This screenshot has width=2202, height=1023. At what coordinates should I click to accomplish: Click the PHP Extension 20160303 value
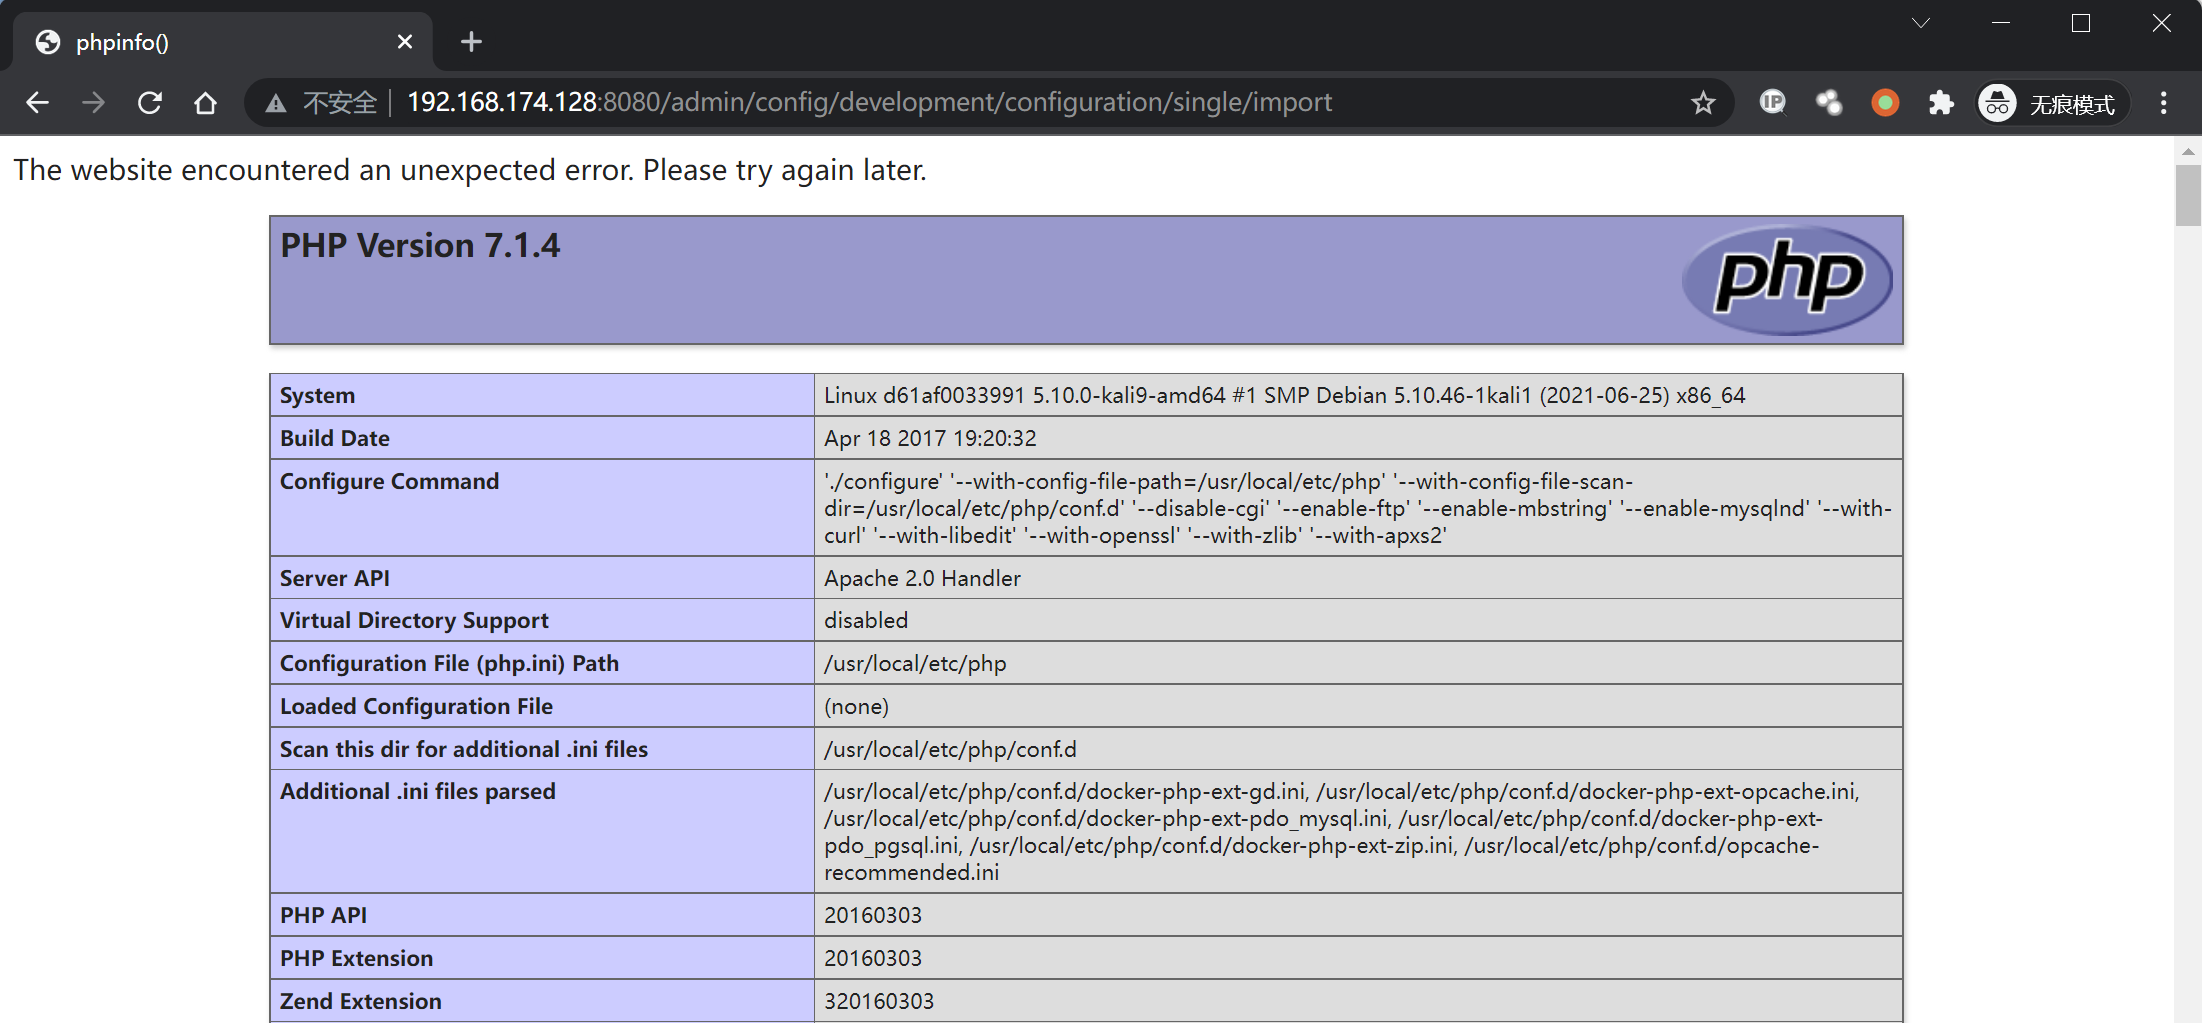click(873, 958)
